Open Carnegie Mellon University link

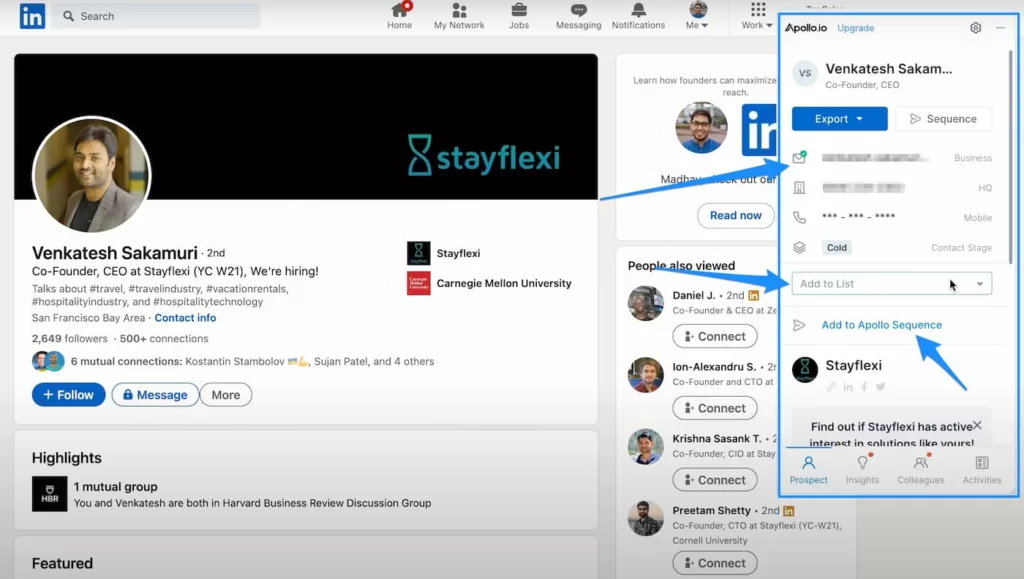click(x=504, y=283)
